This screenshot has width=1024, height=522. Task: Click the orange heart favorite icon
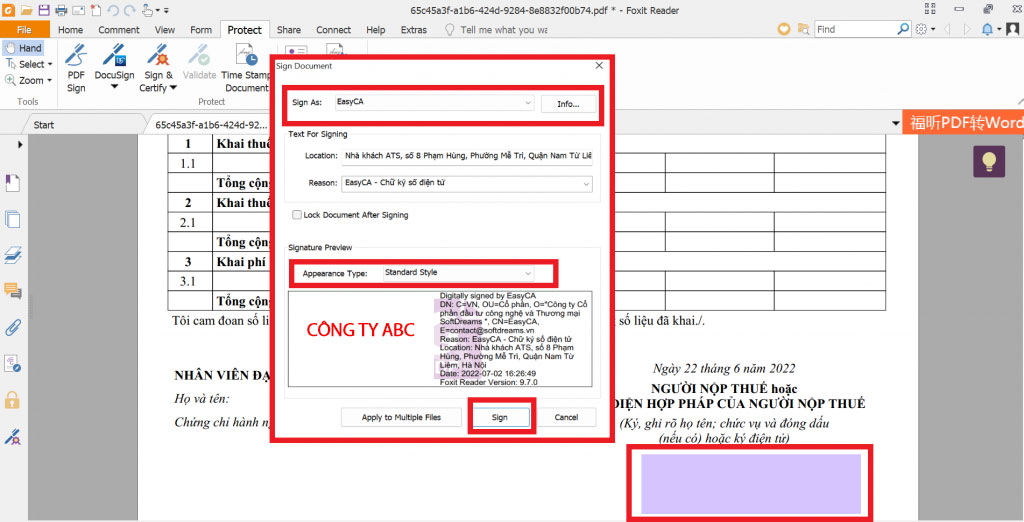pyautogui.click(x=784, y=29)
